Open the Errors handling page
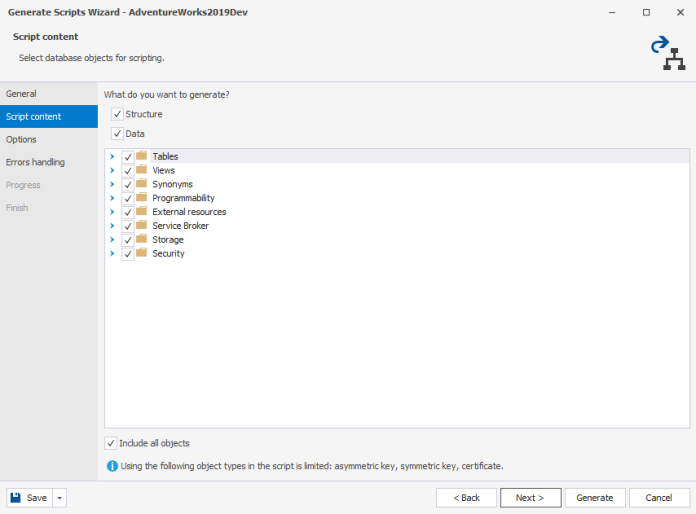 [x=35, y=162]
